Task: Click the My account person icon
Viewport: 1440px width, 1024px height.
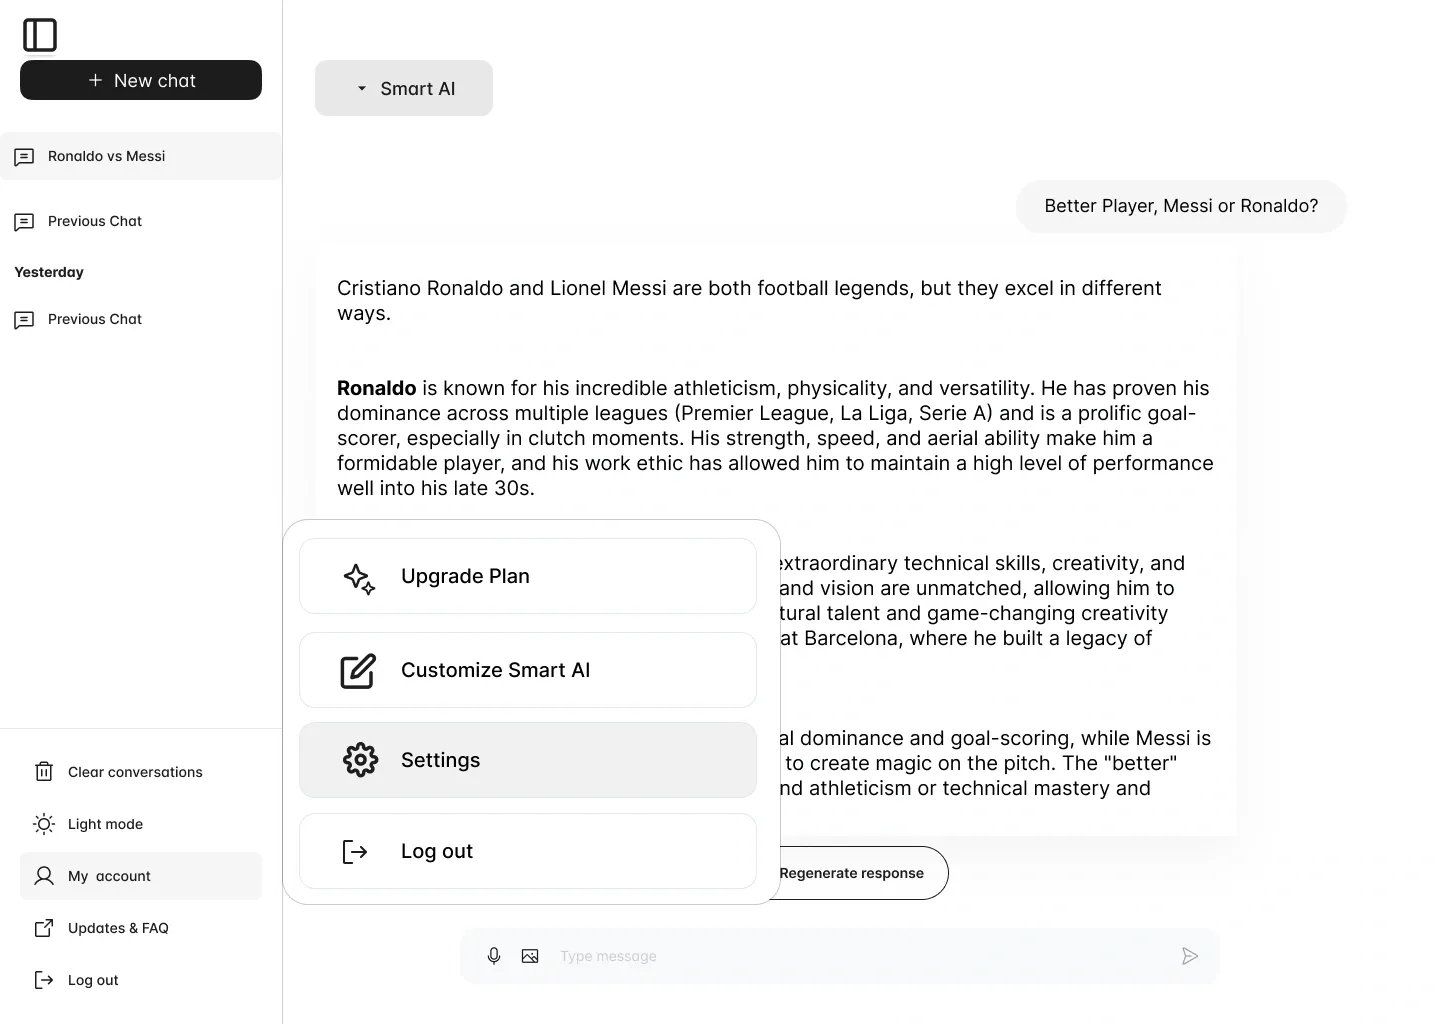Action: tap(44, 876)
